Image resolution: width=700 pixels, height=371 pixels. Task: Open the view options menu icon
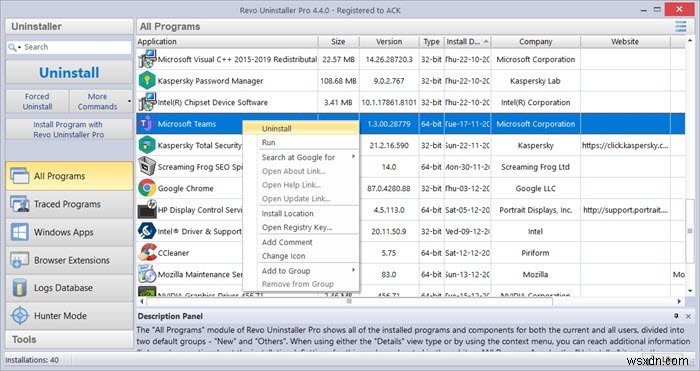pyautogui.click(x=681, y=26)
